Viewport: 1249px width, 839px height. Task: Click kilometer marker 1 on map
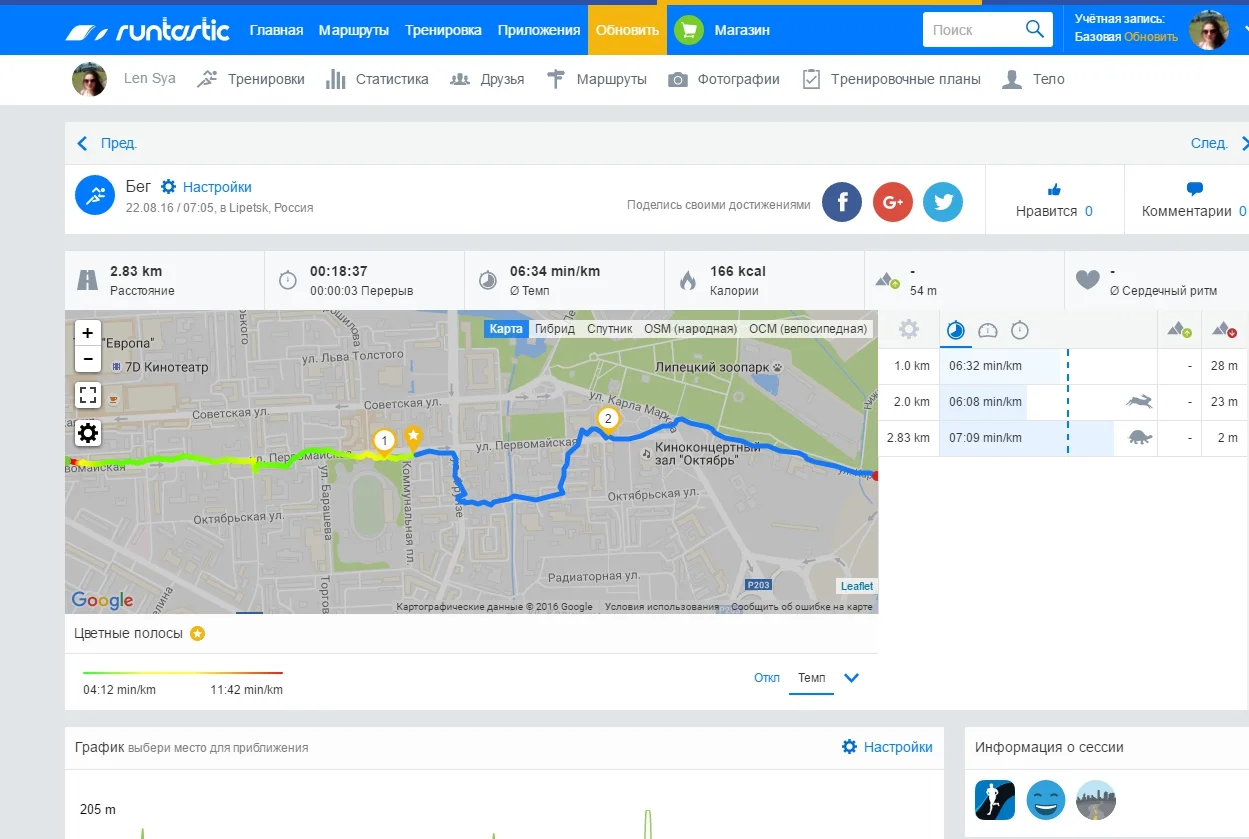[383, 441]
